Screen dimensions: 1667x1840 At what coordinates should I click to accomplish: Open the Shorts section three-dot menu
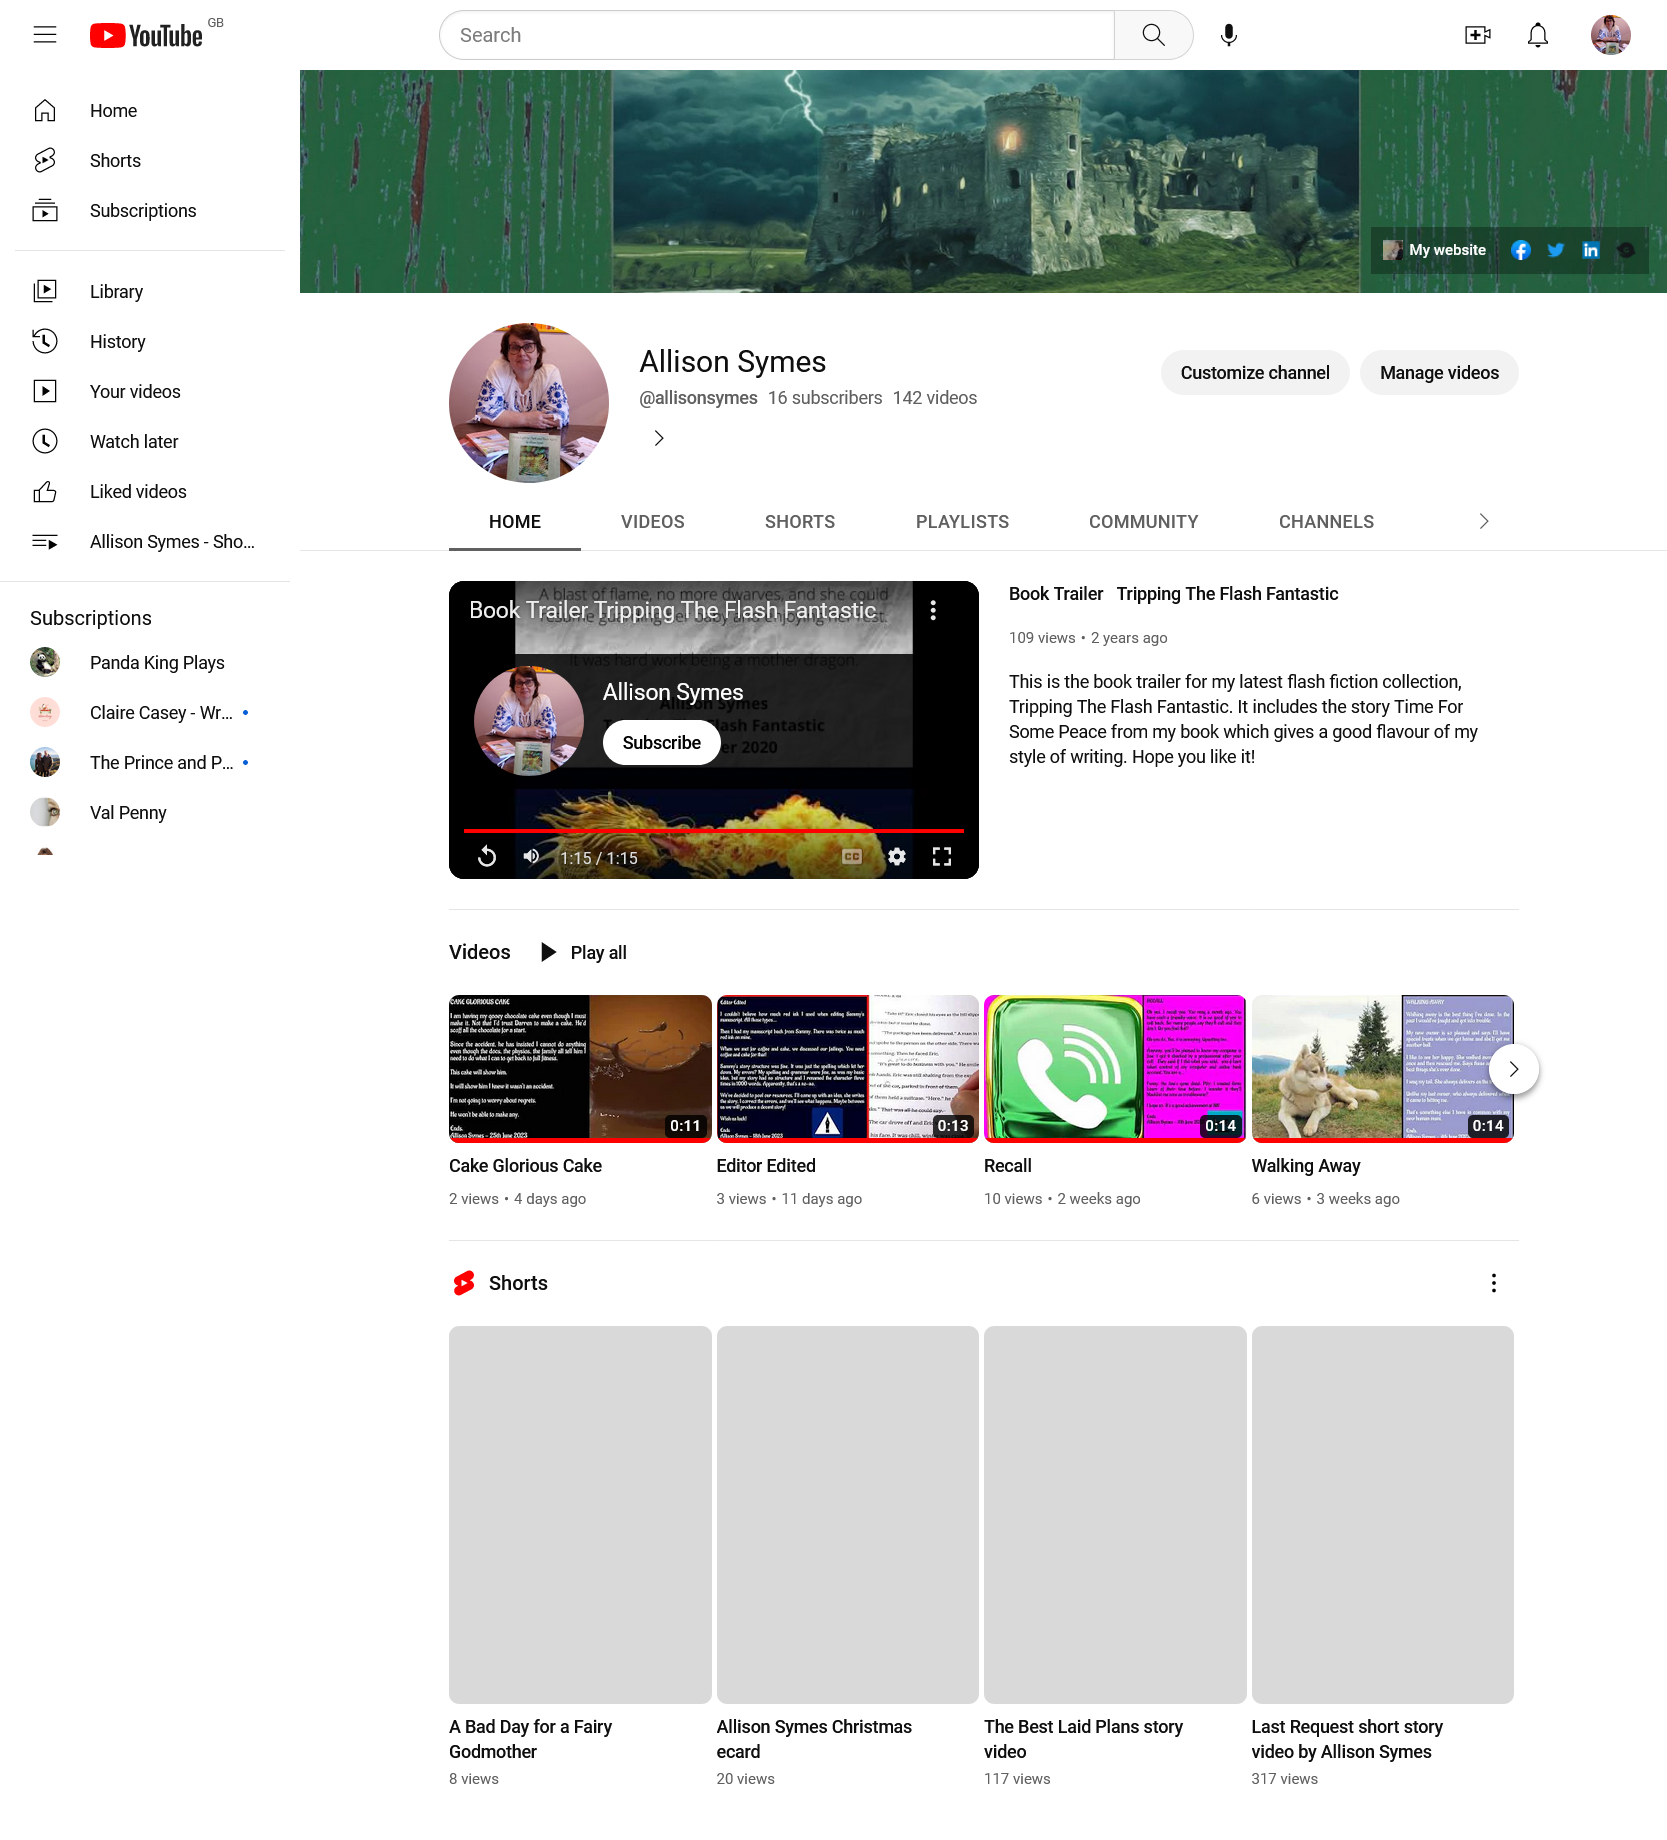click(1493, 1283)
